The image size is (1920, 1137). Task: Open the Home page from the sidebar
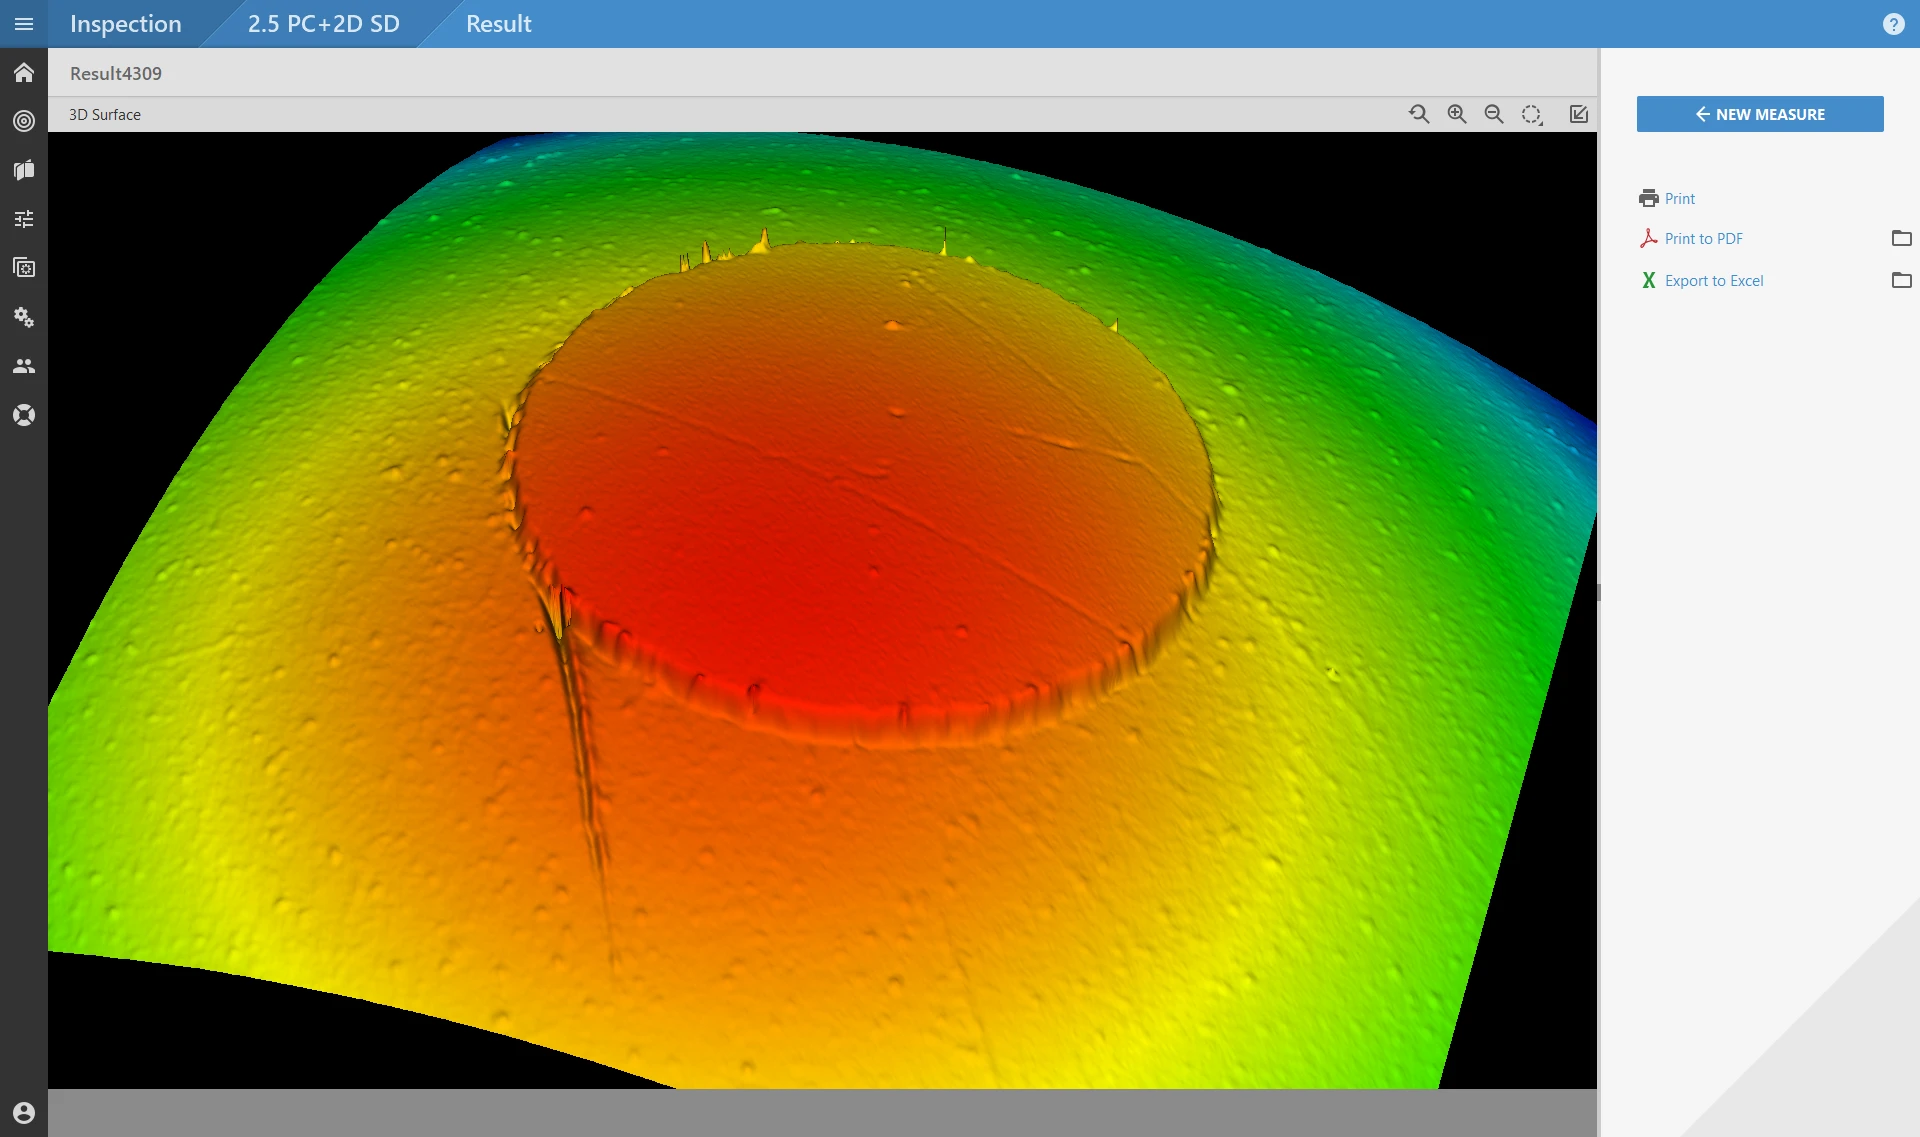click(24, 72)
